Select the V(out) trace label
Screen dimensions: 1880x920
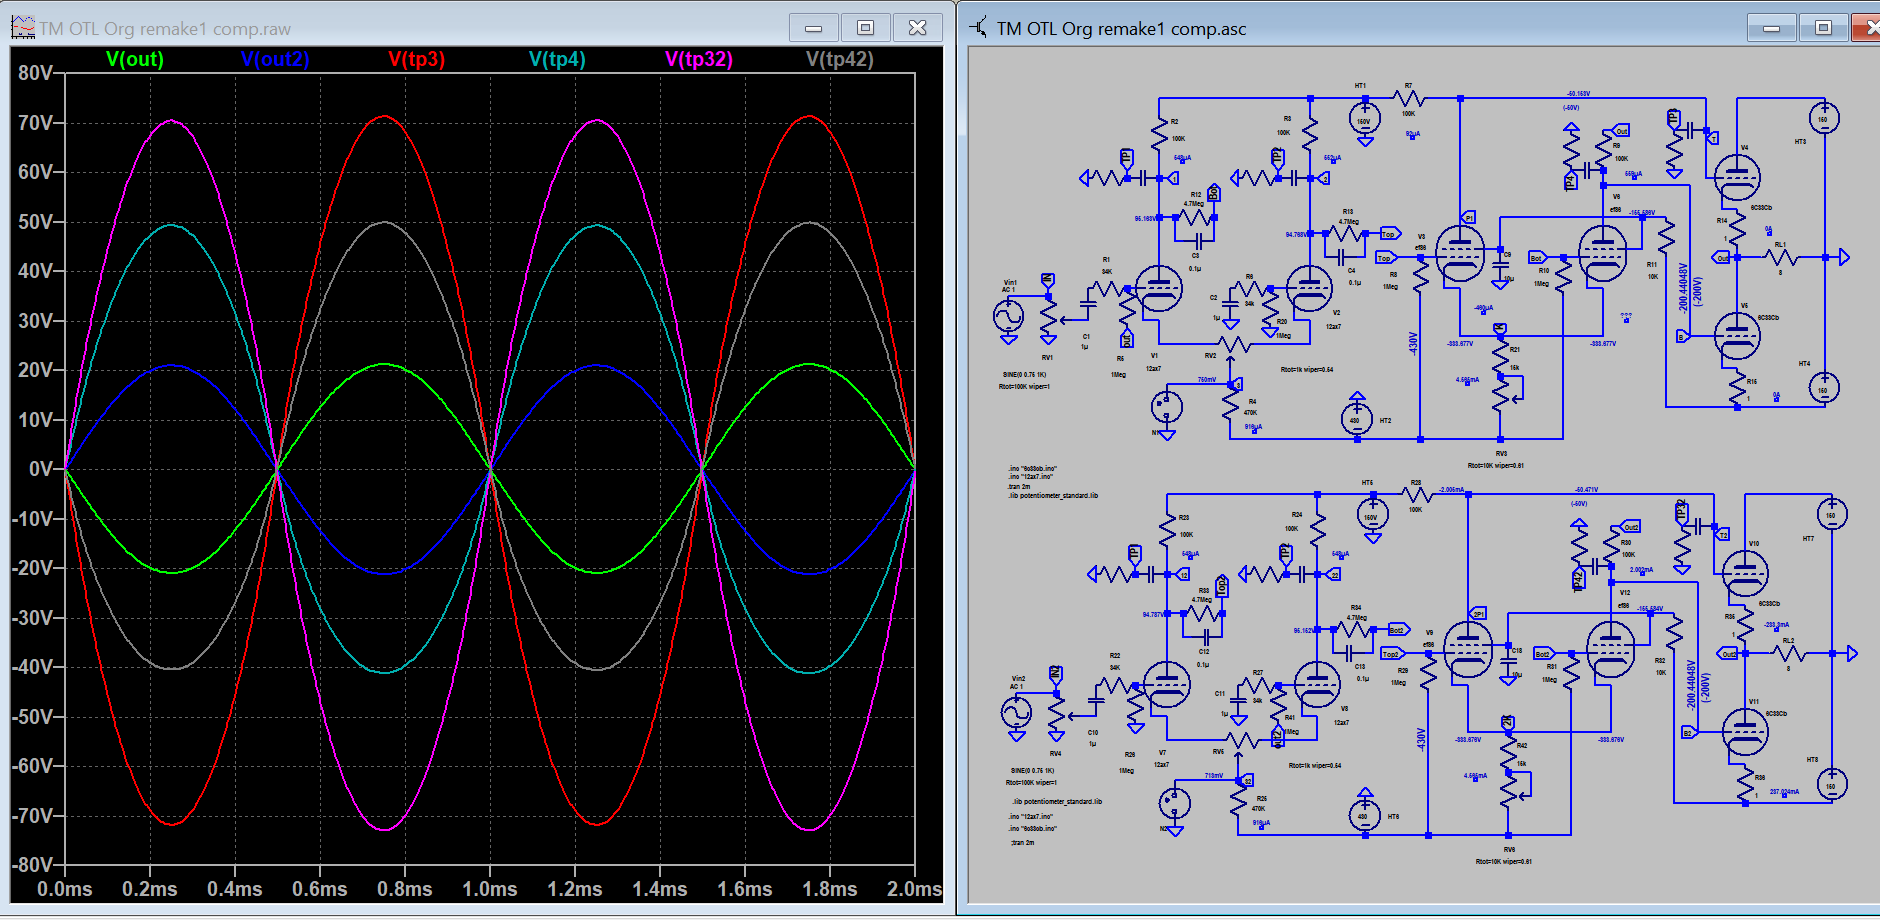coord(135,59)
